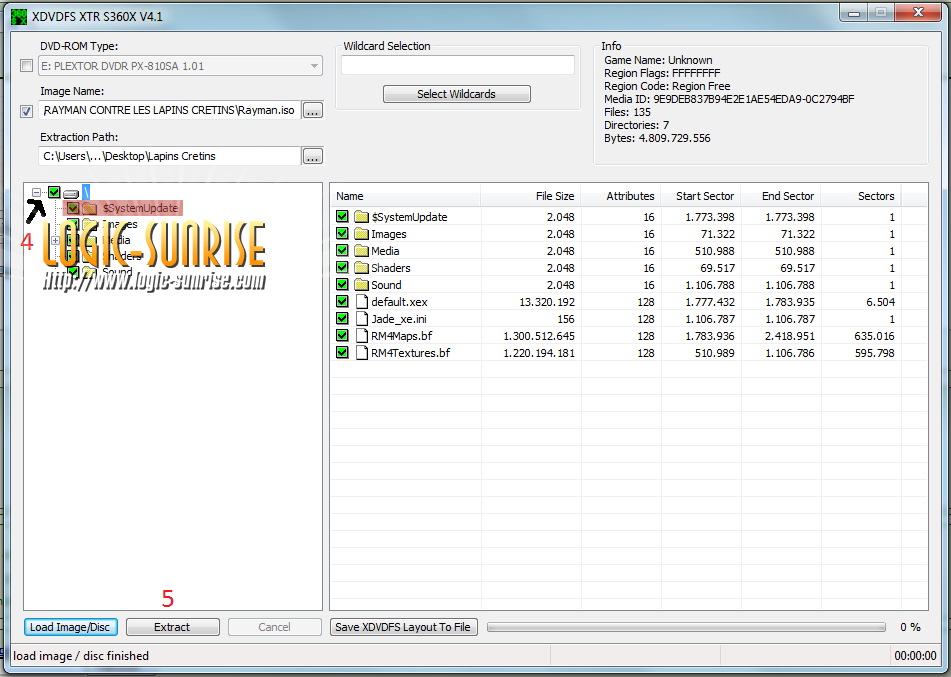Sort list by Name column header
Viewport: 951px width, 677px height.
coord(406,196)
